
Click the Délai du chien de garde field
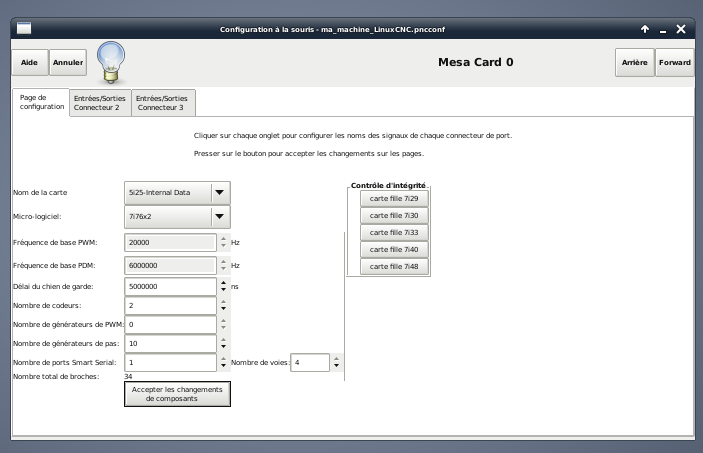tap(170, 286)
